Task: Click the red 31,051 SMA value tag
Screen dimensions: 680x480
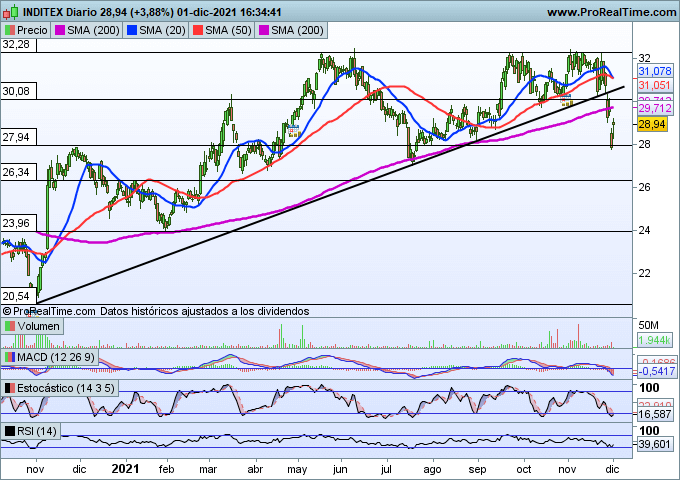Action: click(655, 85)
